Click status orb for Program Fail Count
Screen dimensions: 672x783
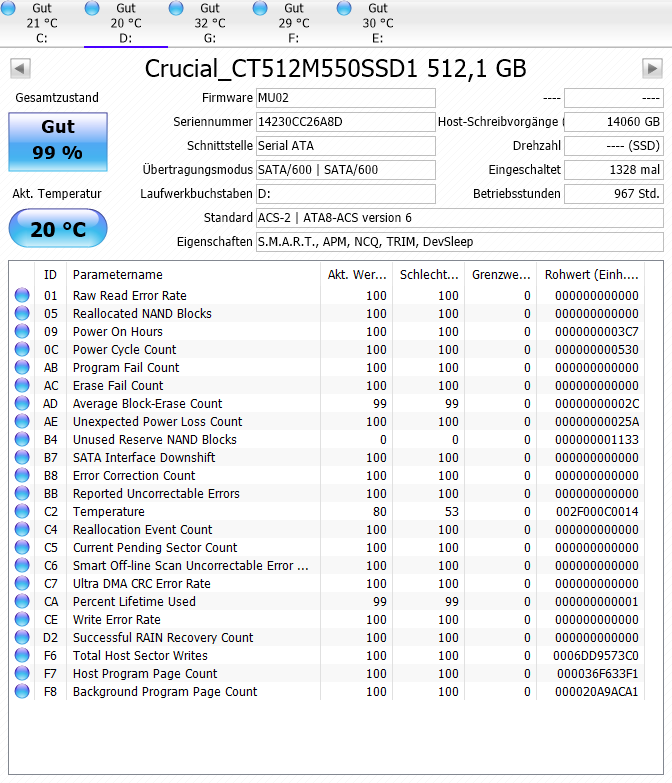[x=22, y=367]
